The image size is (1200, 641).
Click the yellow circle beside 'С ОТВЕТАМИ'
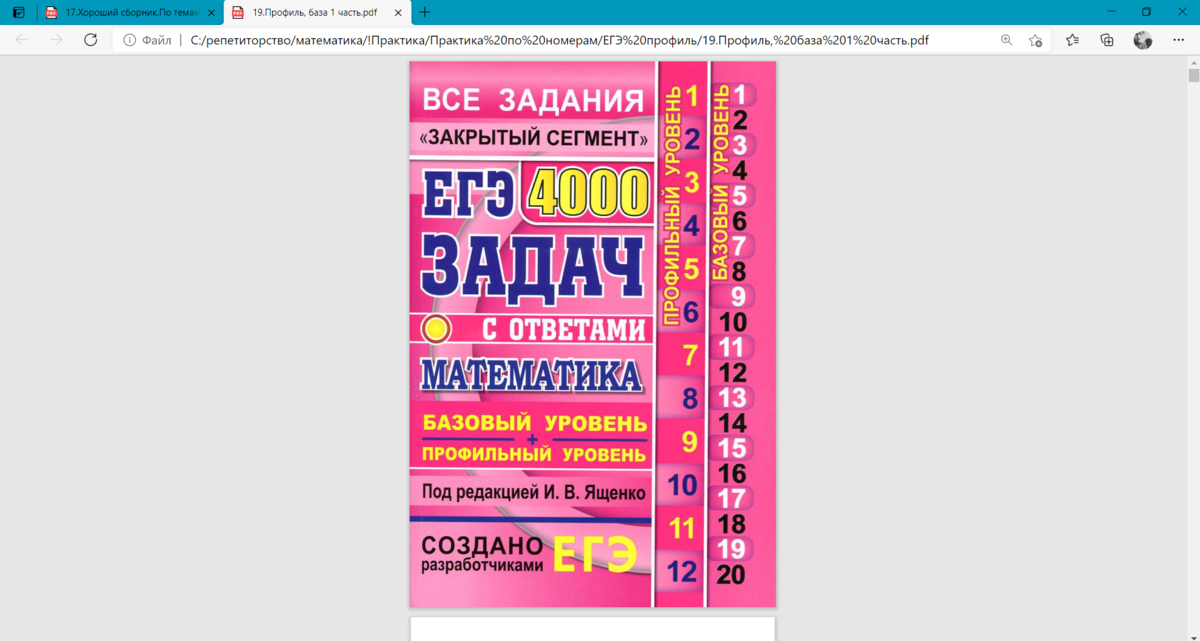pos(436,329)
